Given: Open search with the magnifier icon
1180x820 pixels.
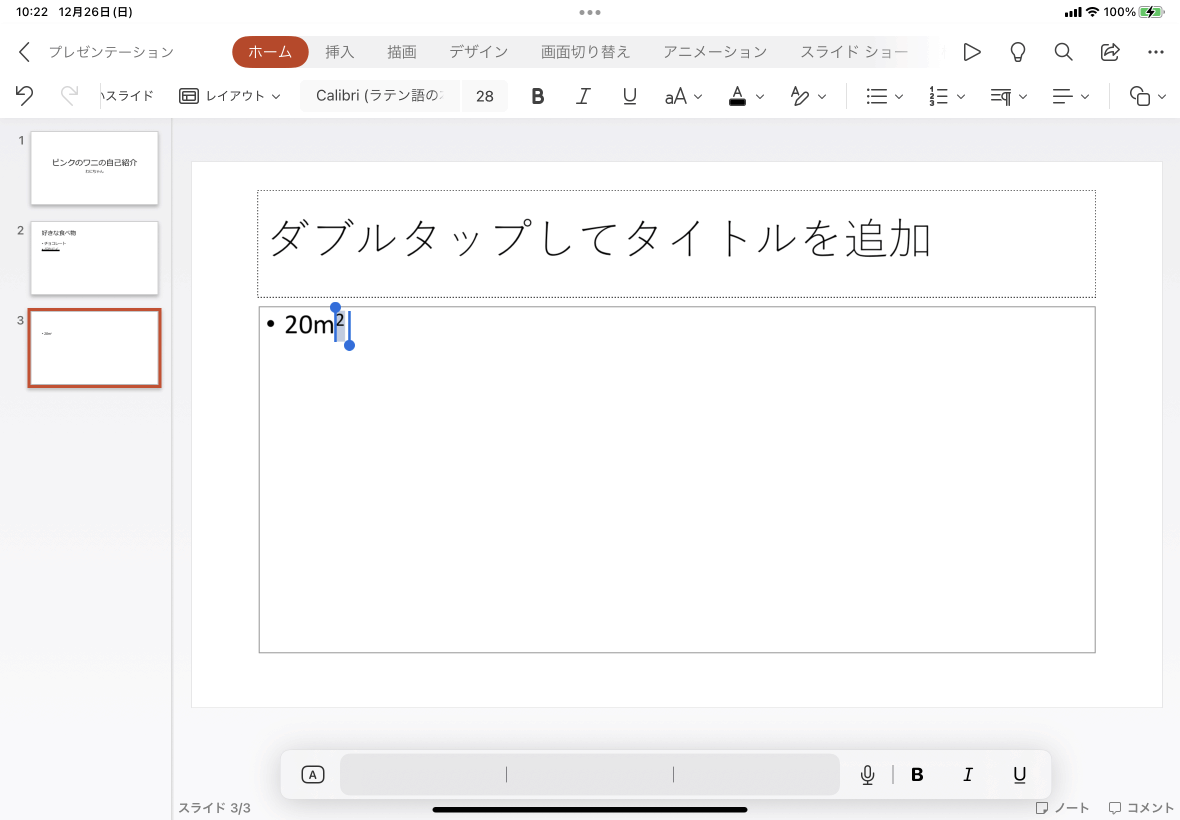Looking at the screenshot, I should pyautogui.click(x=1063, y=52).
